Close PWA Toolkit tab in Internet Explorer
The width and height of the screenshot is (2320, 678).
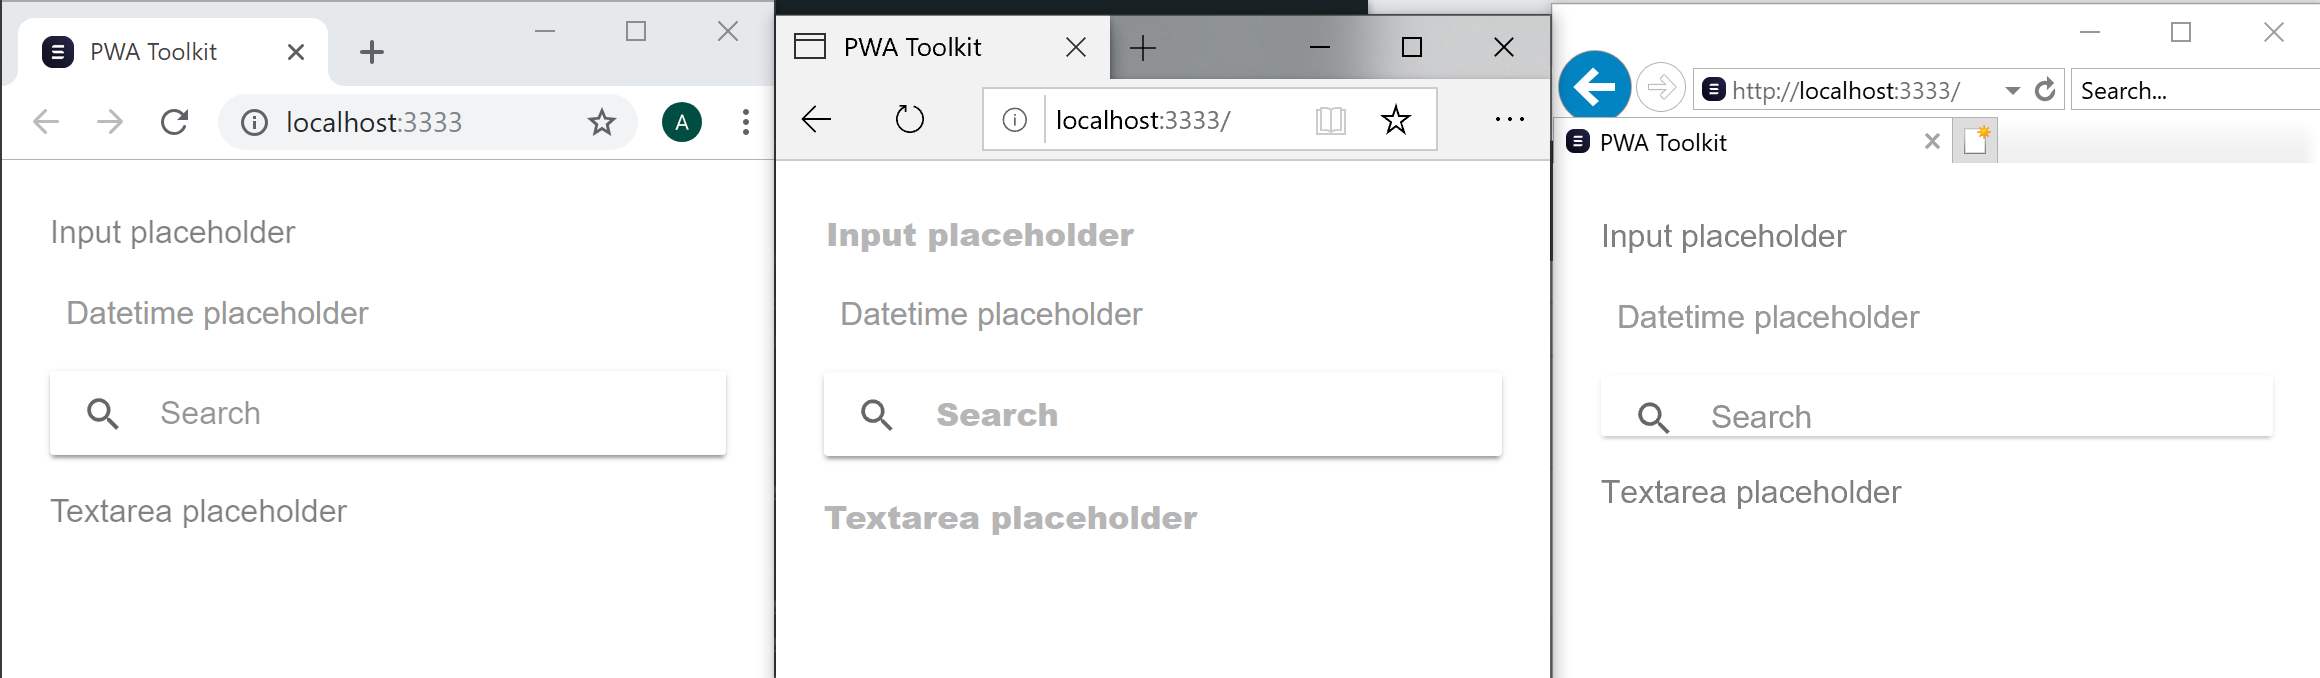[1932, 142]
